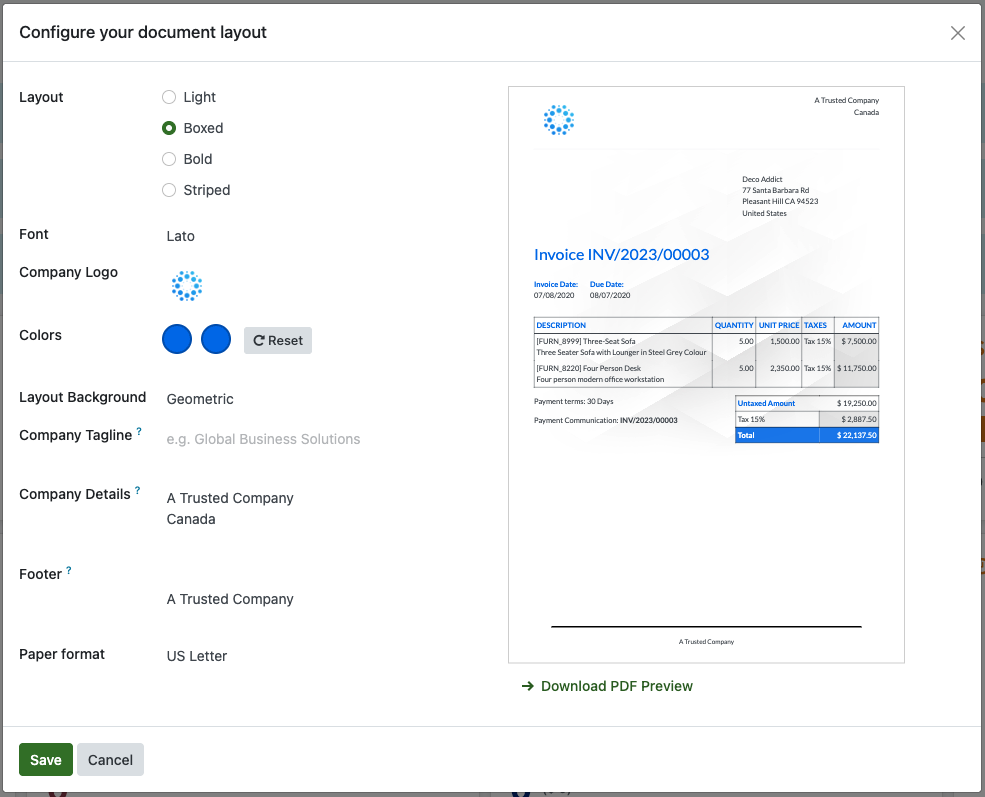Cancel the layout configuration
The height and width of the screenshot is (797, 985).
pos(110,760)
